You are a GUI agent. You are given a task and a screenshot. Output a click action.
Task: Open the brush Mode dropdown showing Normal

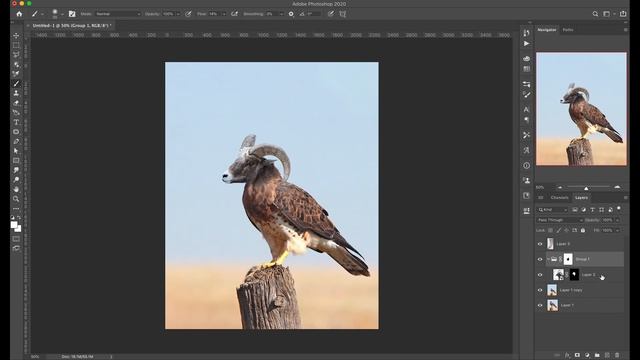click(118, 14)
